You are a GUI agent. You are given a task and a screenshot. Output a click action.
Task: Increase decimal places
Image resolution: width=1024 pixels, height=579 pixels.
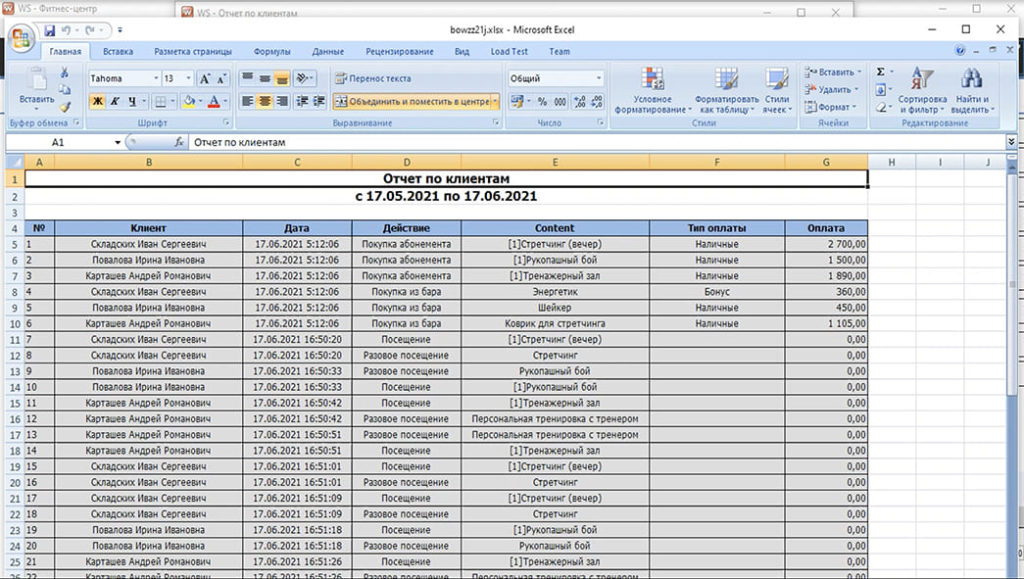click(x=579, y=101)
